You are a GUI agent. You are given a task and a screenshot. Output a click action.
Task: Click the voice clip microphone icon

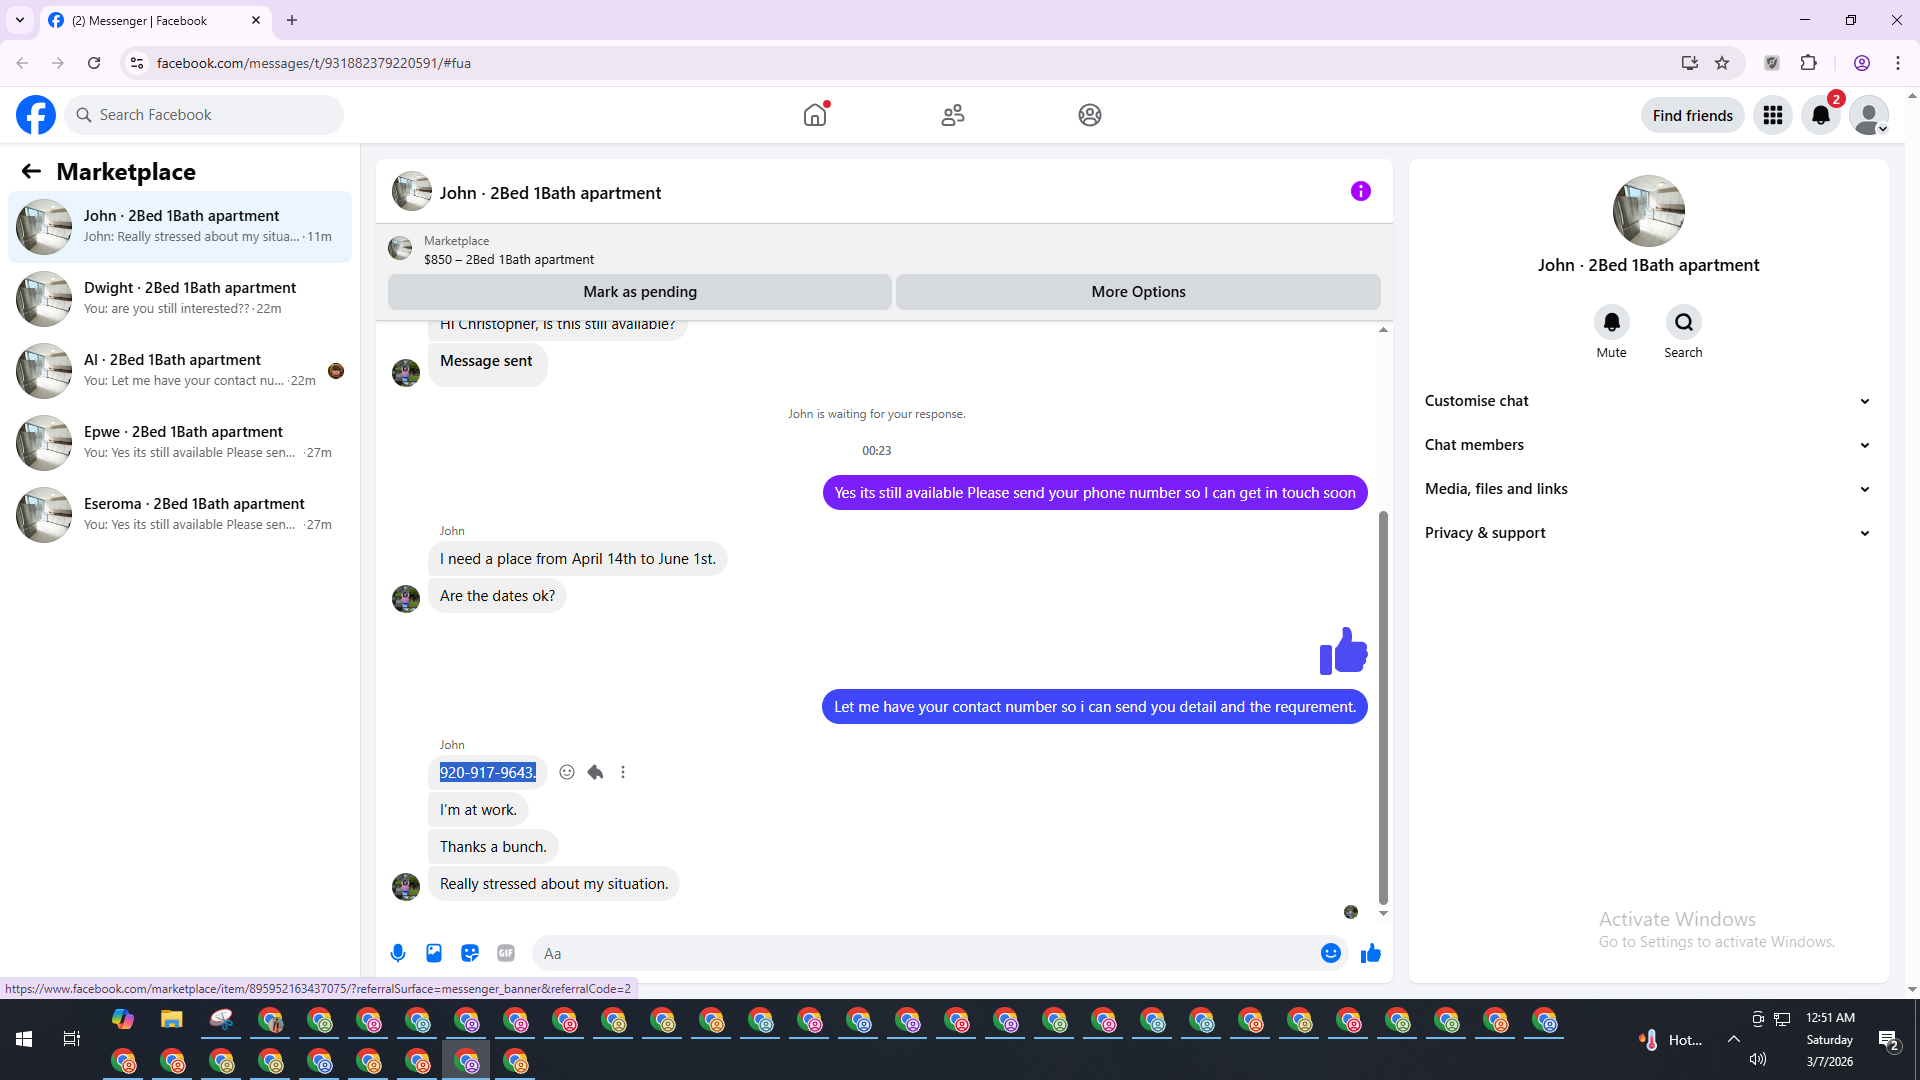398,953
